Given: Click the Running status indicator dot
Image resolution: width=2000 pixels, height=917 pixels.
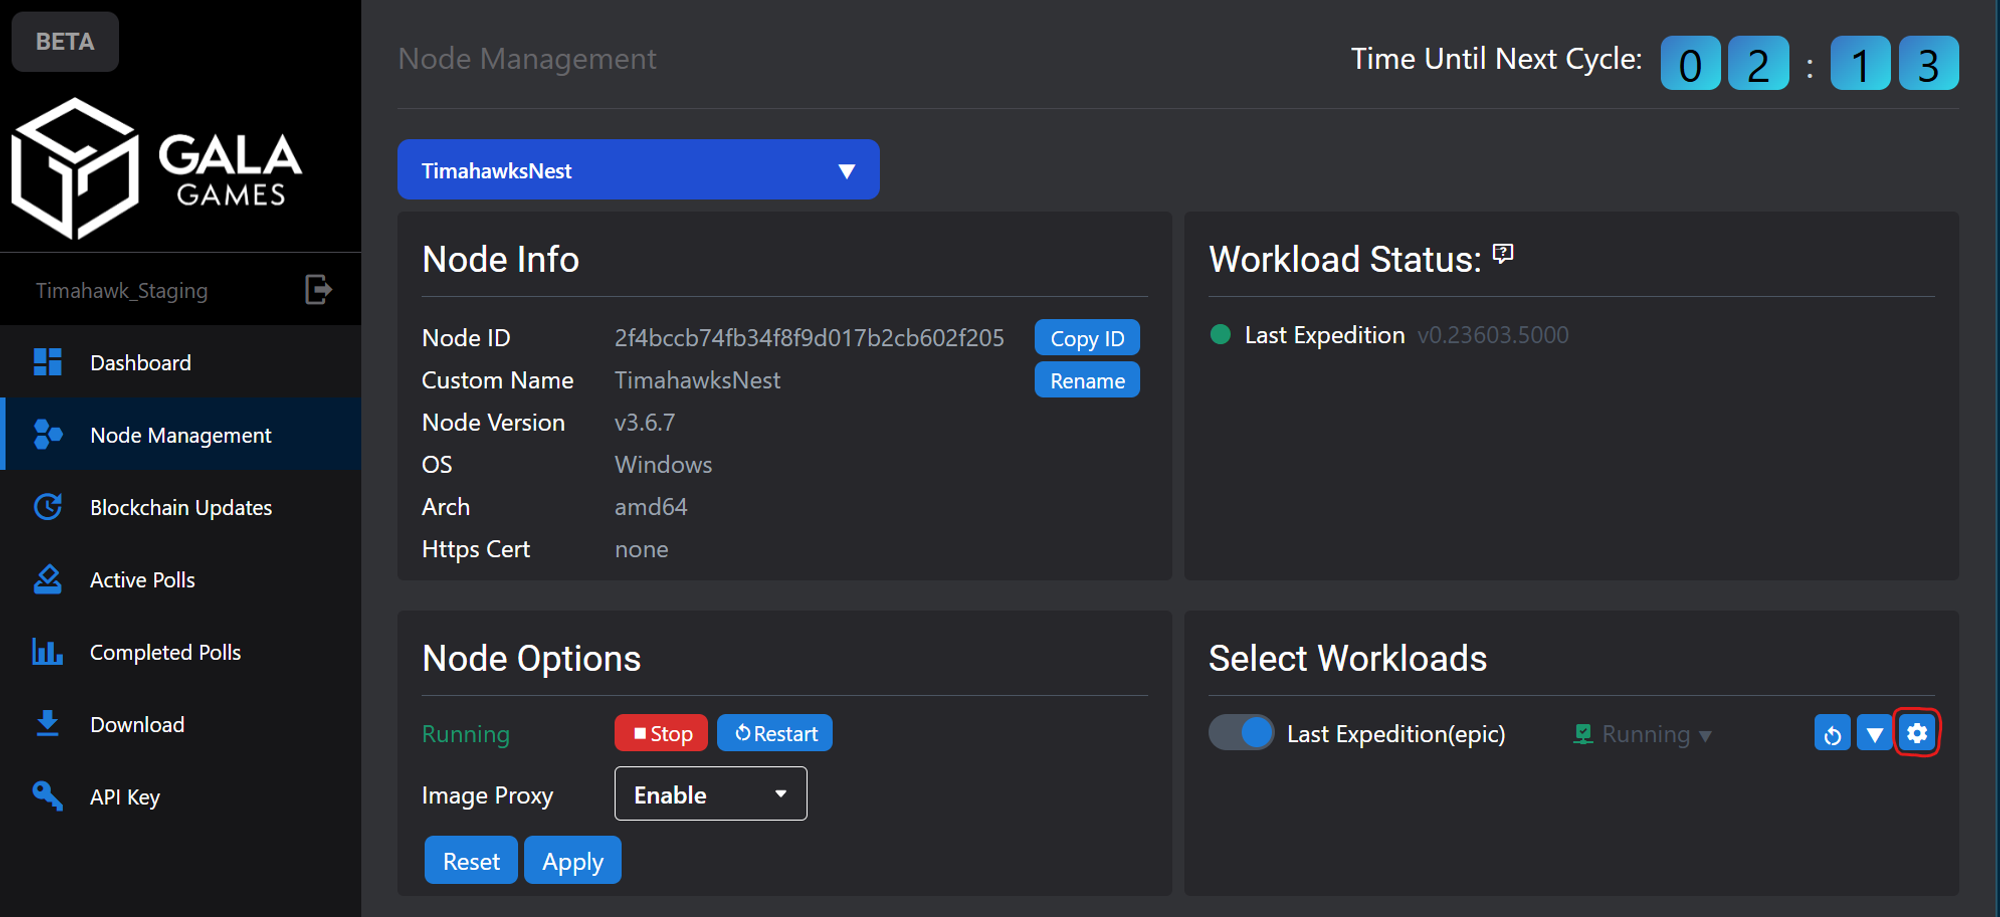Looking at the screenshot, I should pos(1220,335).
